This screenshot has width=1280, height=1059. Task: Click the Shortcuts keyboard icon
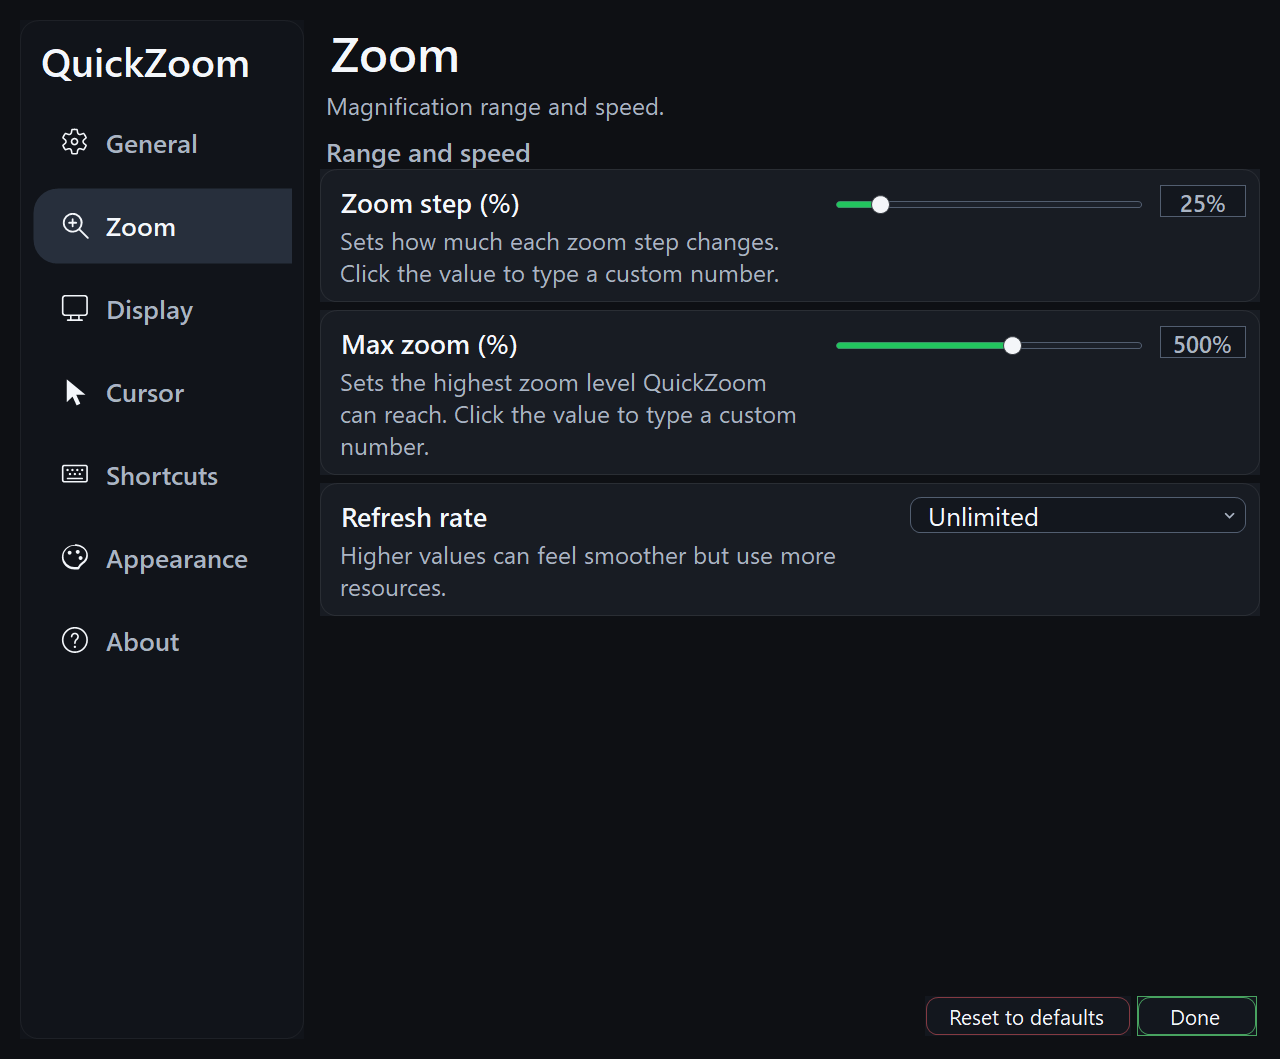[75, 475]
